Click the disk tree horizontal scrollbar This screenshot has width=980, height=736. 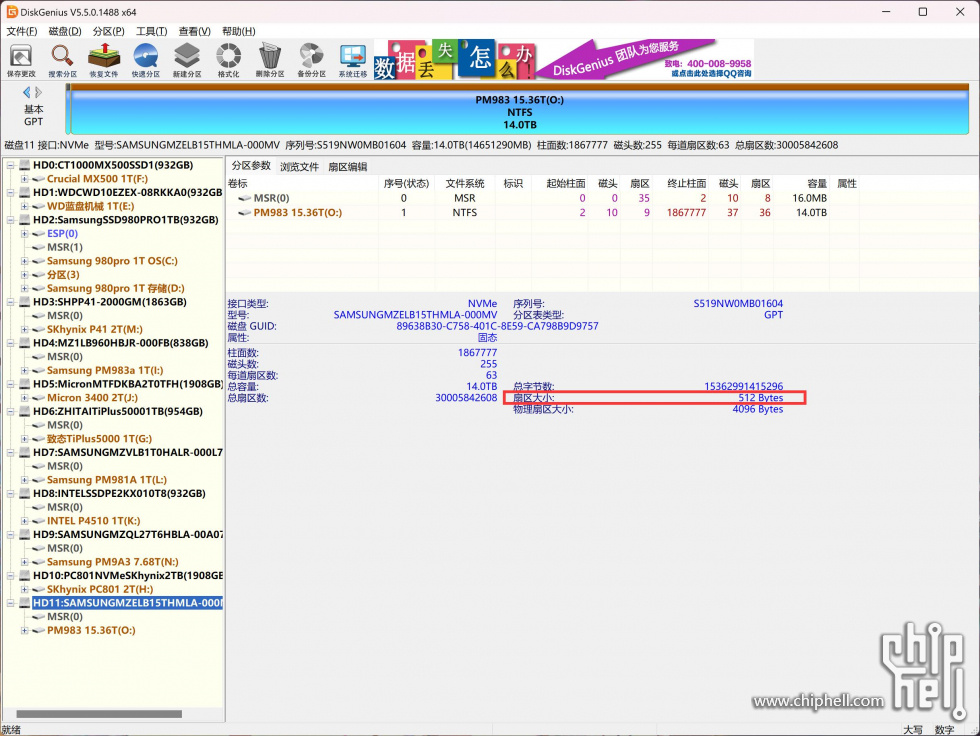(x=99, y=714)
